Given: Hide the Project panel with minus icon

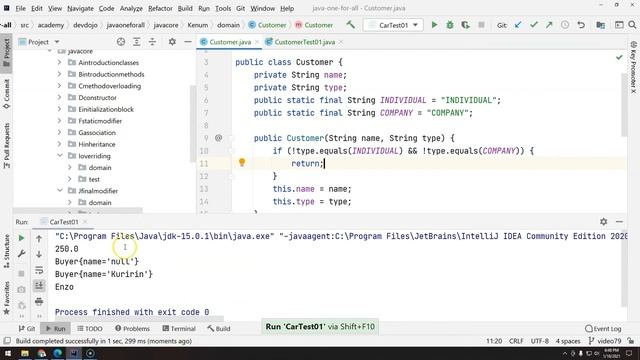Looking at the screenshot, I should coord(188,42).
